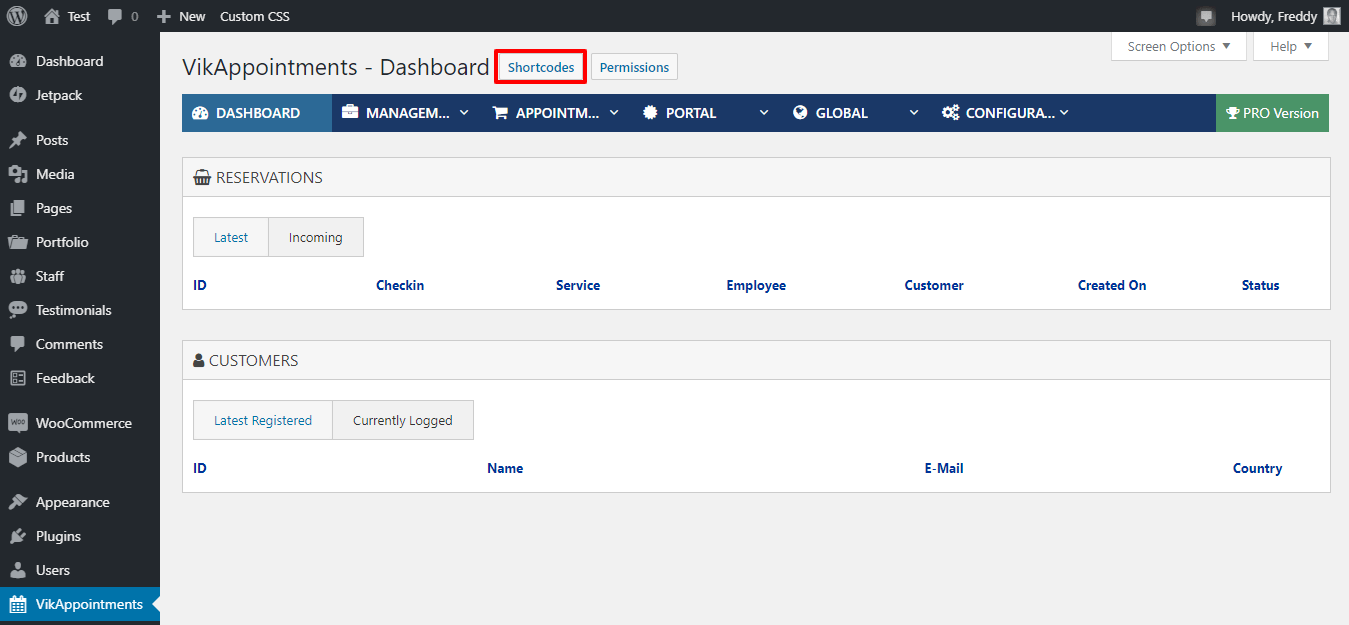Viewport: 1349px width, 625px height.
Task: Click the Service column header
Action: click(x=578, y=285)
